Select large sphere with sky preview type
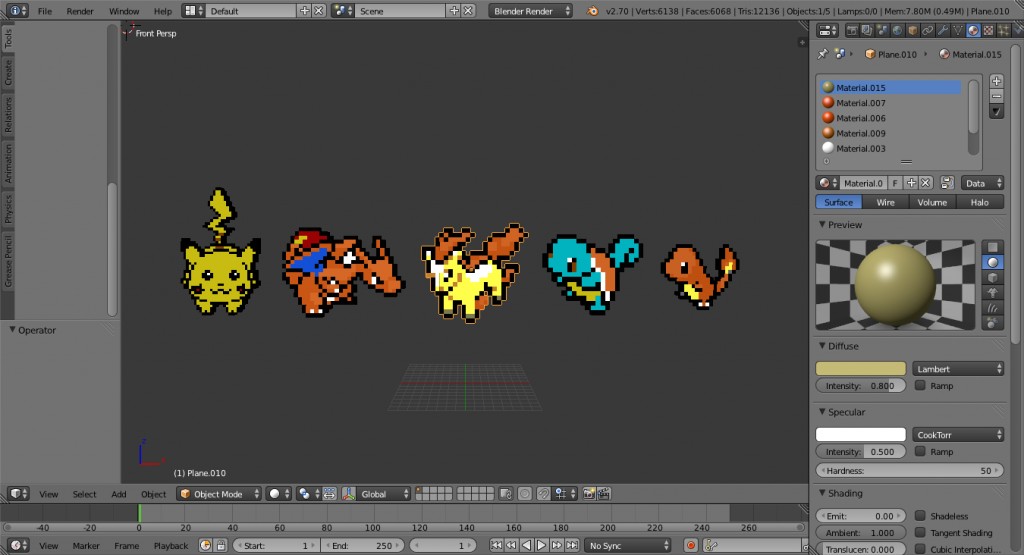The image size is (1024, 555). (x=993, y=323)
